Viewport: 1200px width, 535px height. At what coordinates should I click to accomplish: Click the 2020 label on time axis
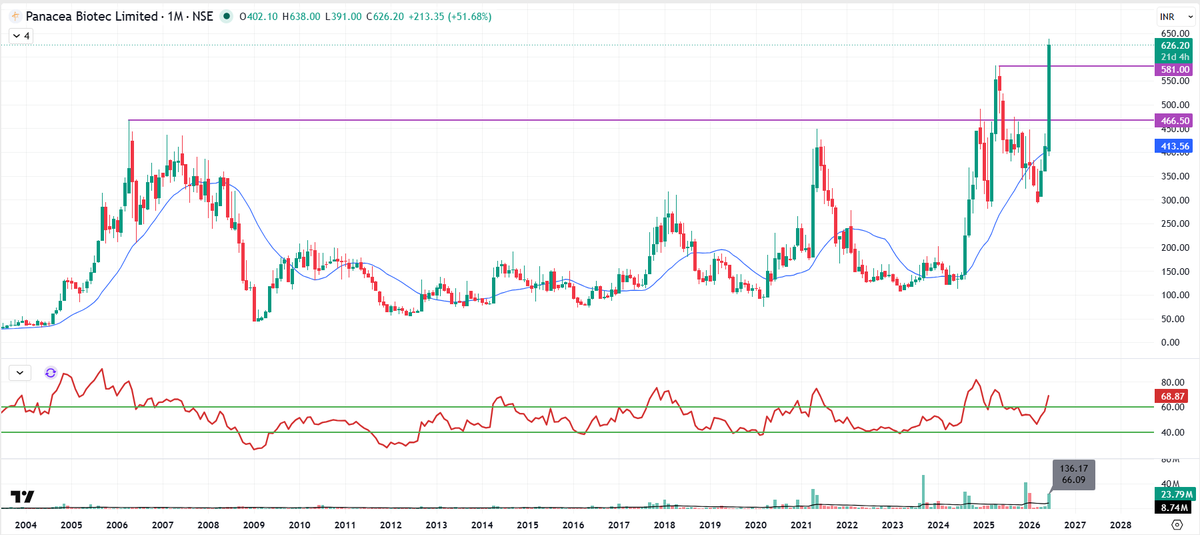(755, 524)
